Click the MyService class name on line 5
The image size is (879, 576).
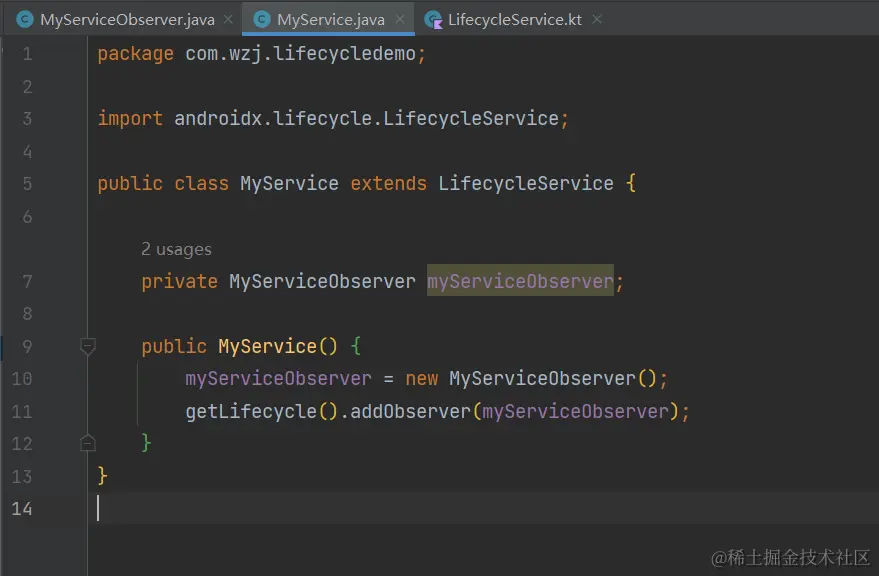(x=289, y=183)
